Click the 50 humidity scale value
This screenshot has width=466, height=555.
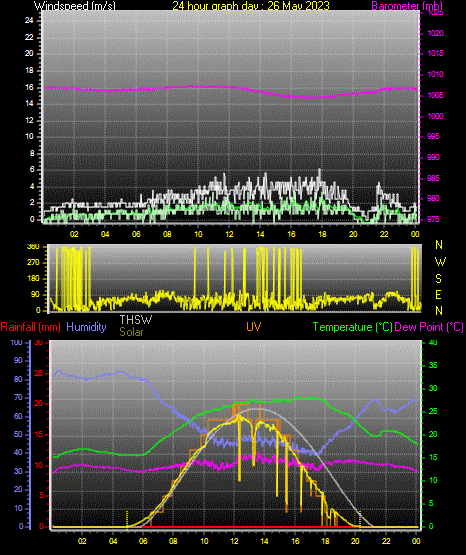[x=18, y=434]
